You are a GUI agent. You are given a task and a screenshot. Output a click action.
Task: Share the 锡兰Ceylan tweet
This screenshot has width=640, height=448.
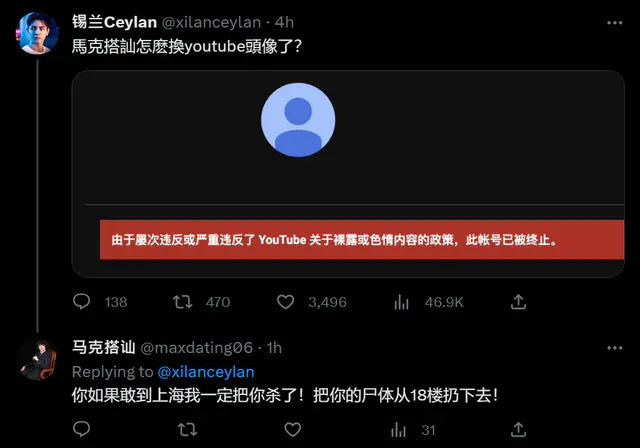point(518,302)
